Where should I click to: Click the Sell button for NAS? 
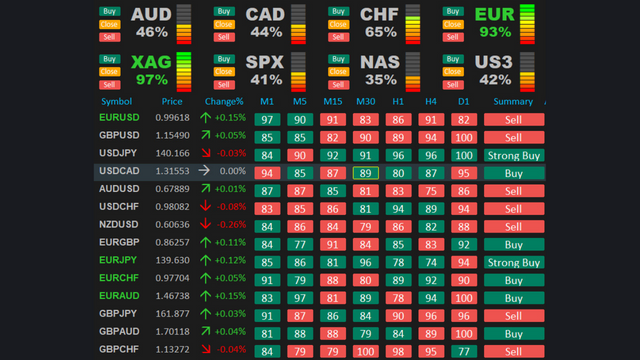click(338, 85)
